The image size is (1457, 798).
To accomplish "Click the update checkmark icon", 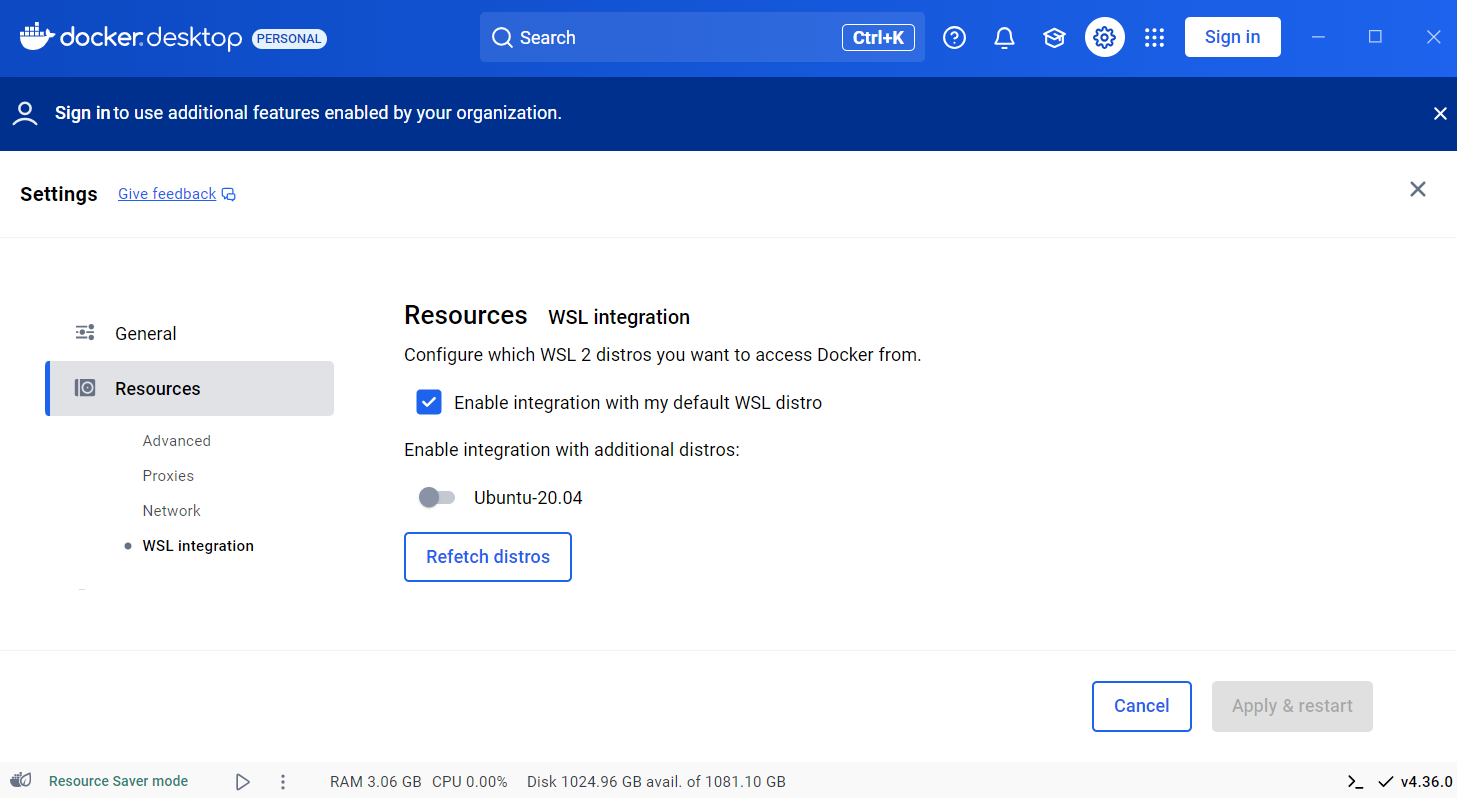I will click(x=1386, y=782).
